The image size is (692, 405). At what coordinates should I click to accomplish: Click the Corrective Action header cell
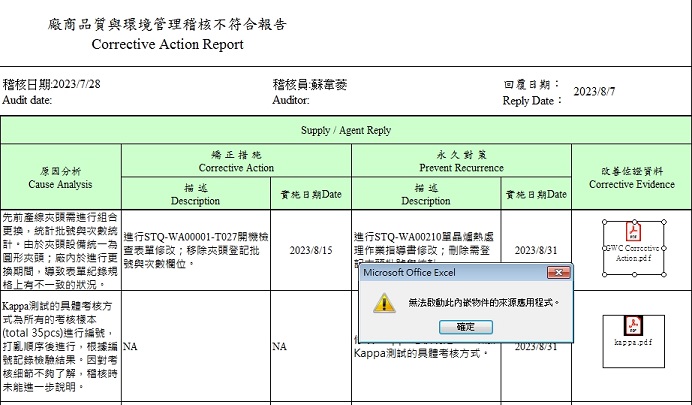click(x=236, y=161)
